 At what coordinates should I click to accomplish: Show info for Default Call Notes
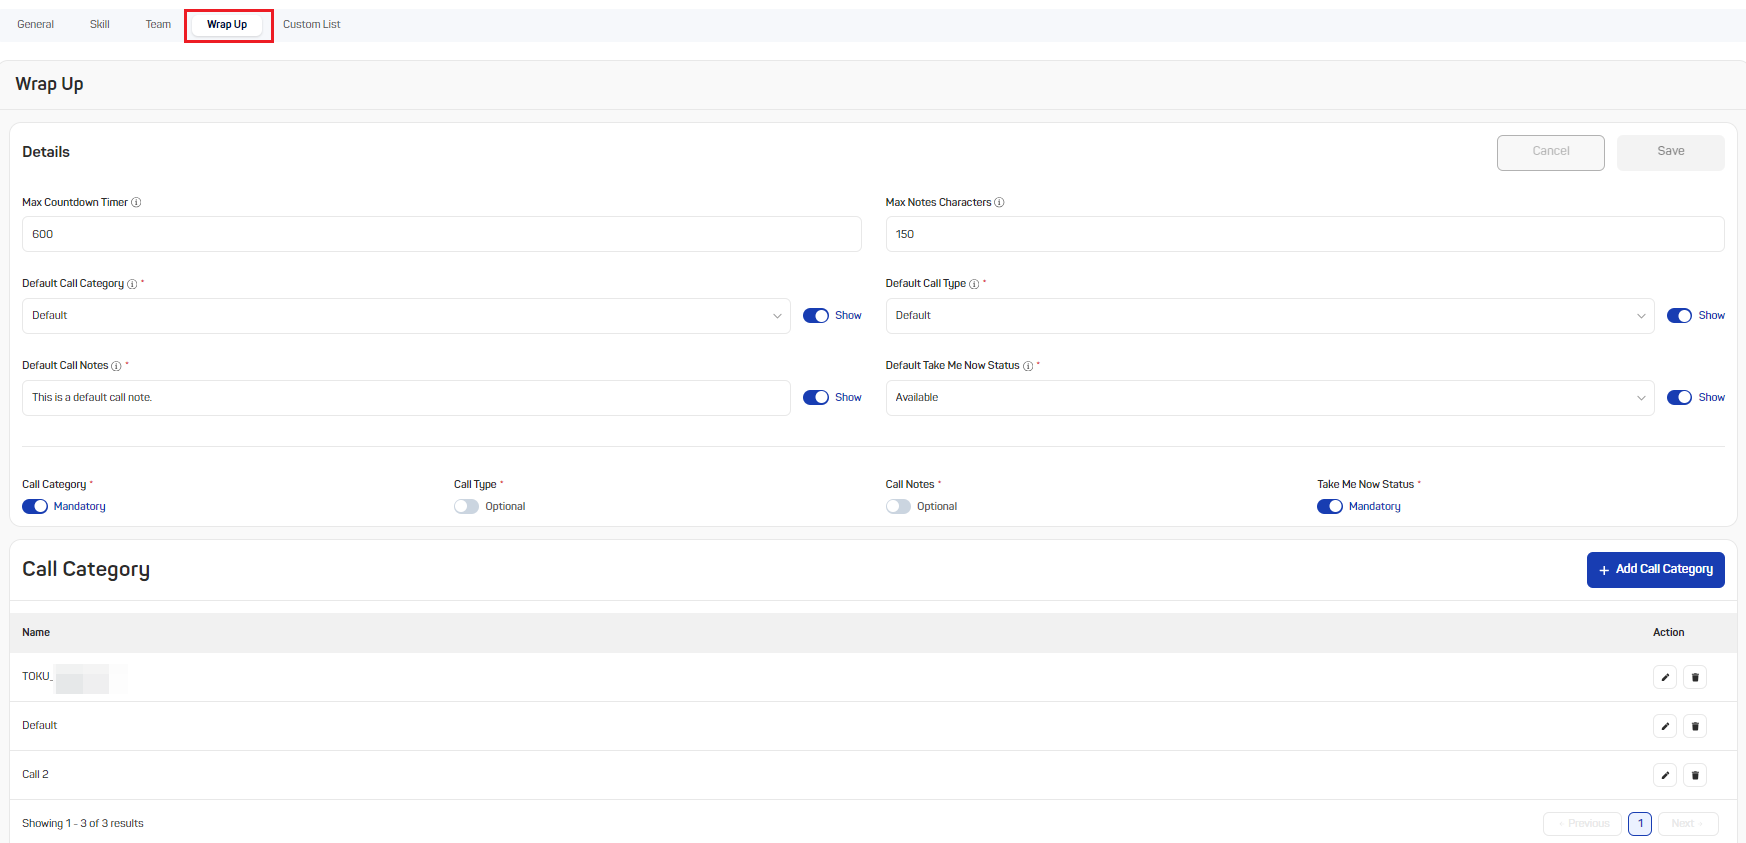pos(116,366)
